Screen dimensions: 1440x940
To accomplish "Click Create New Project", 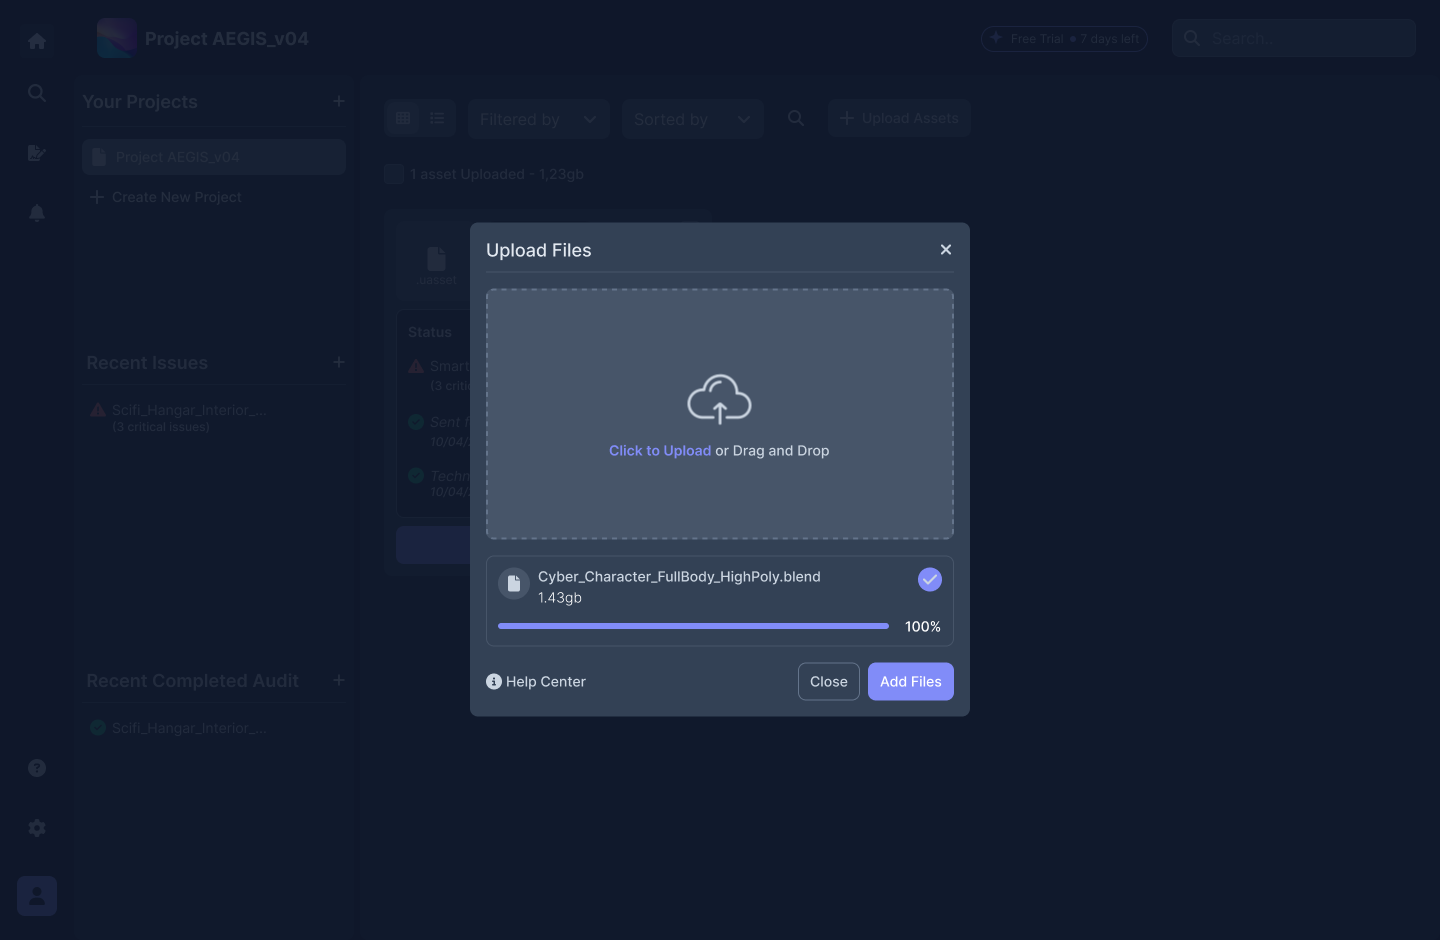I will click(x=166, y=197).
